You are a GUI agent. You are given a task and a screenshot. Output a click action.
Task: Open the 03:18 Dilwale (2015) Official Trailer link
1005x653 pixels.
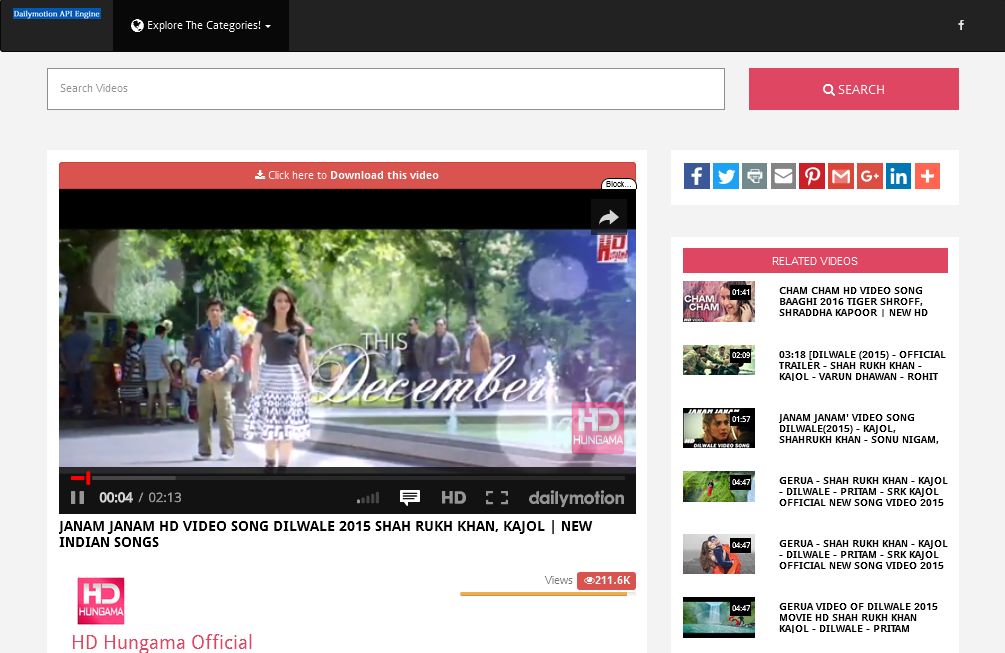[x=862, y=366]
